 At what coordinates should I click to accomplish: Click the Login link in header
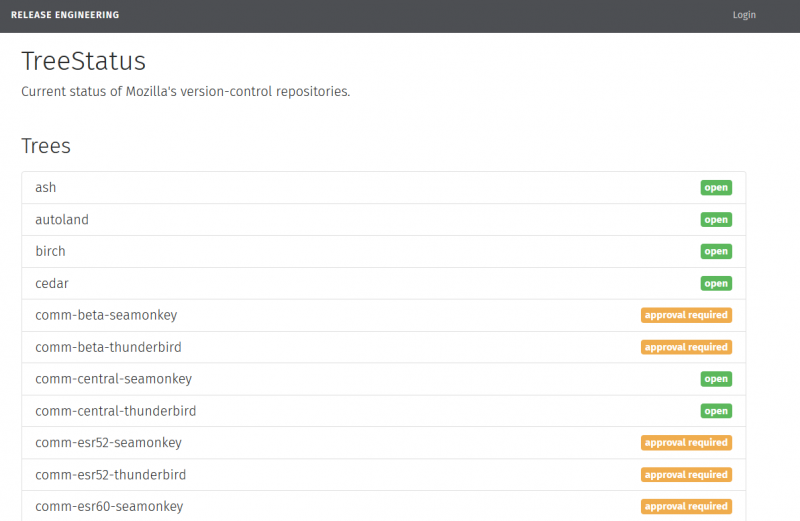pyautogui.click(x=744, y=15)
